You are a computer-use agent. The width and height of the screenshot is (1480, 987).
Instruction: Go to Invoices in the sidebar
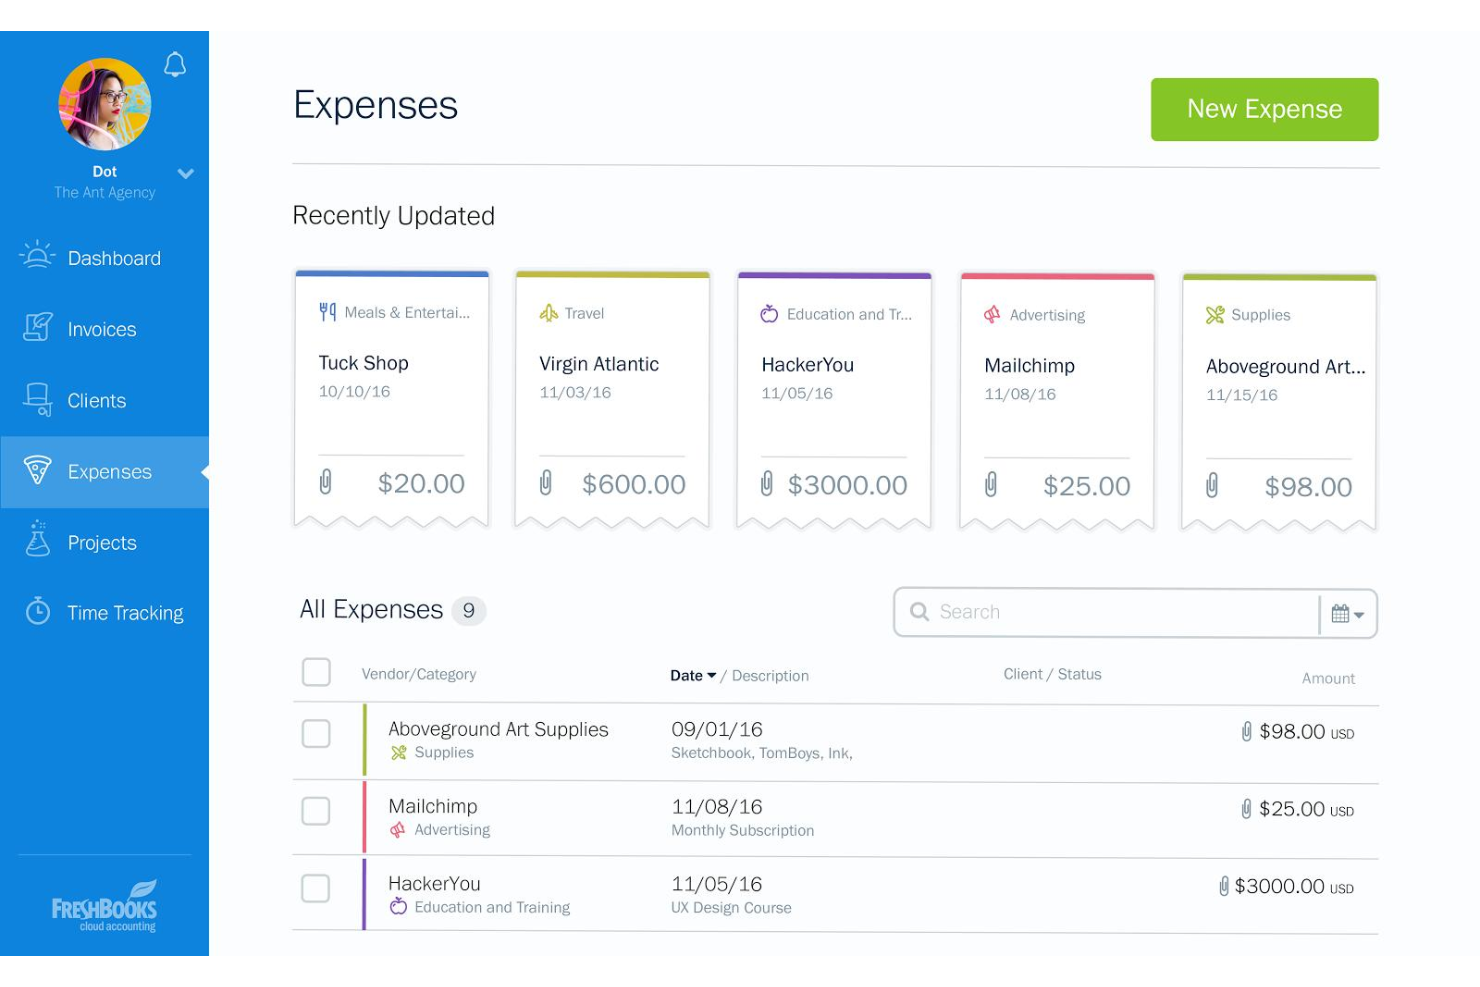pyautogui.click(x=104, y=329)
